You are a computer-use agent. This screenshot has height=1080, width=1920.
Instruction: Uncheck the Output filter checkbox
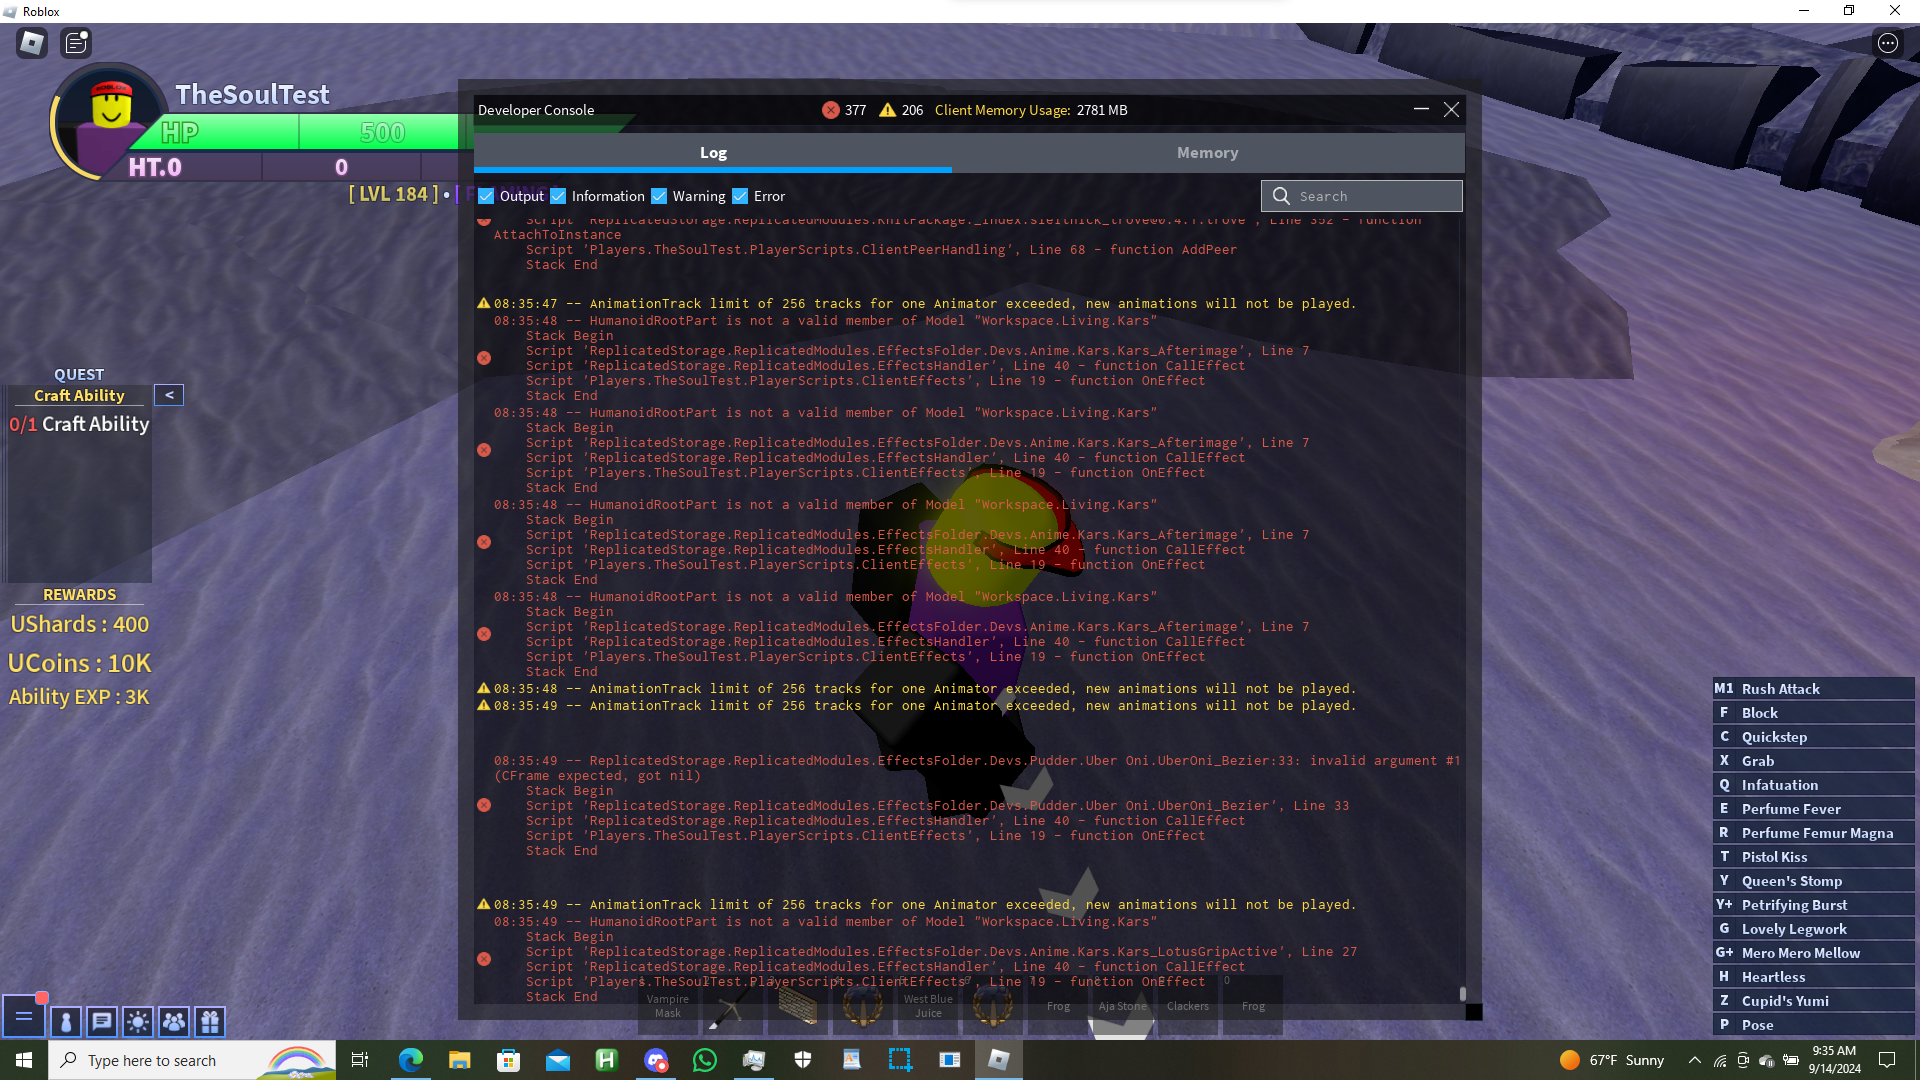(x=487, y=196)
